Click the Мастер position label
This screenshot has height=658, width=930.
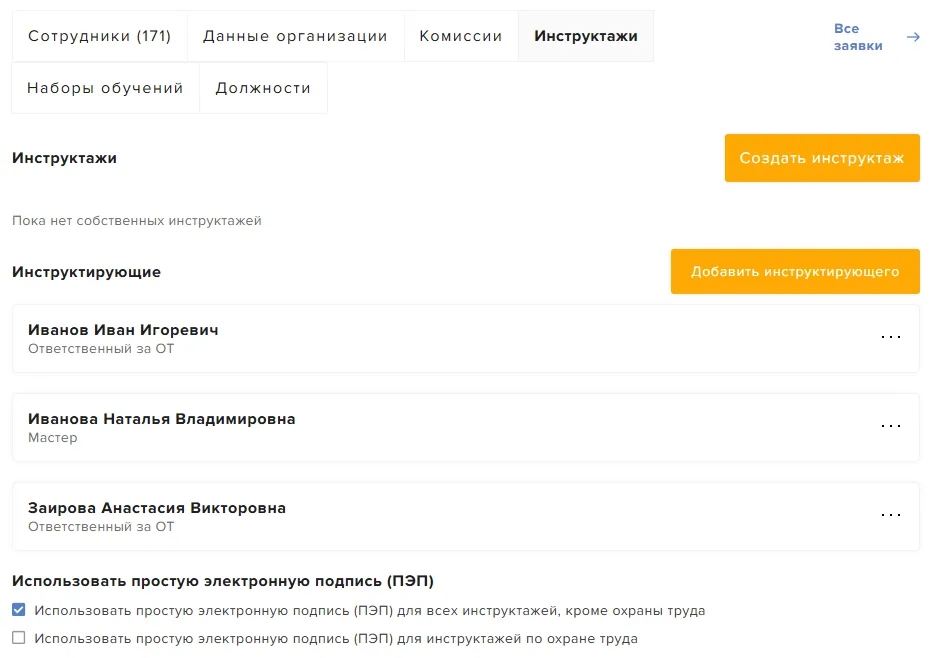[53, 438]
